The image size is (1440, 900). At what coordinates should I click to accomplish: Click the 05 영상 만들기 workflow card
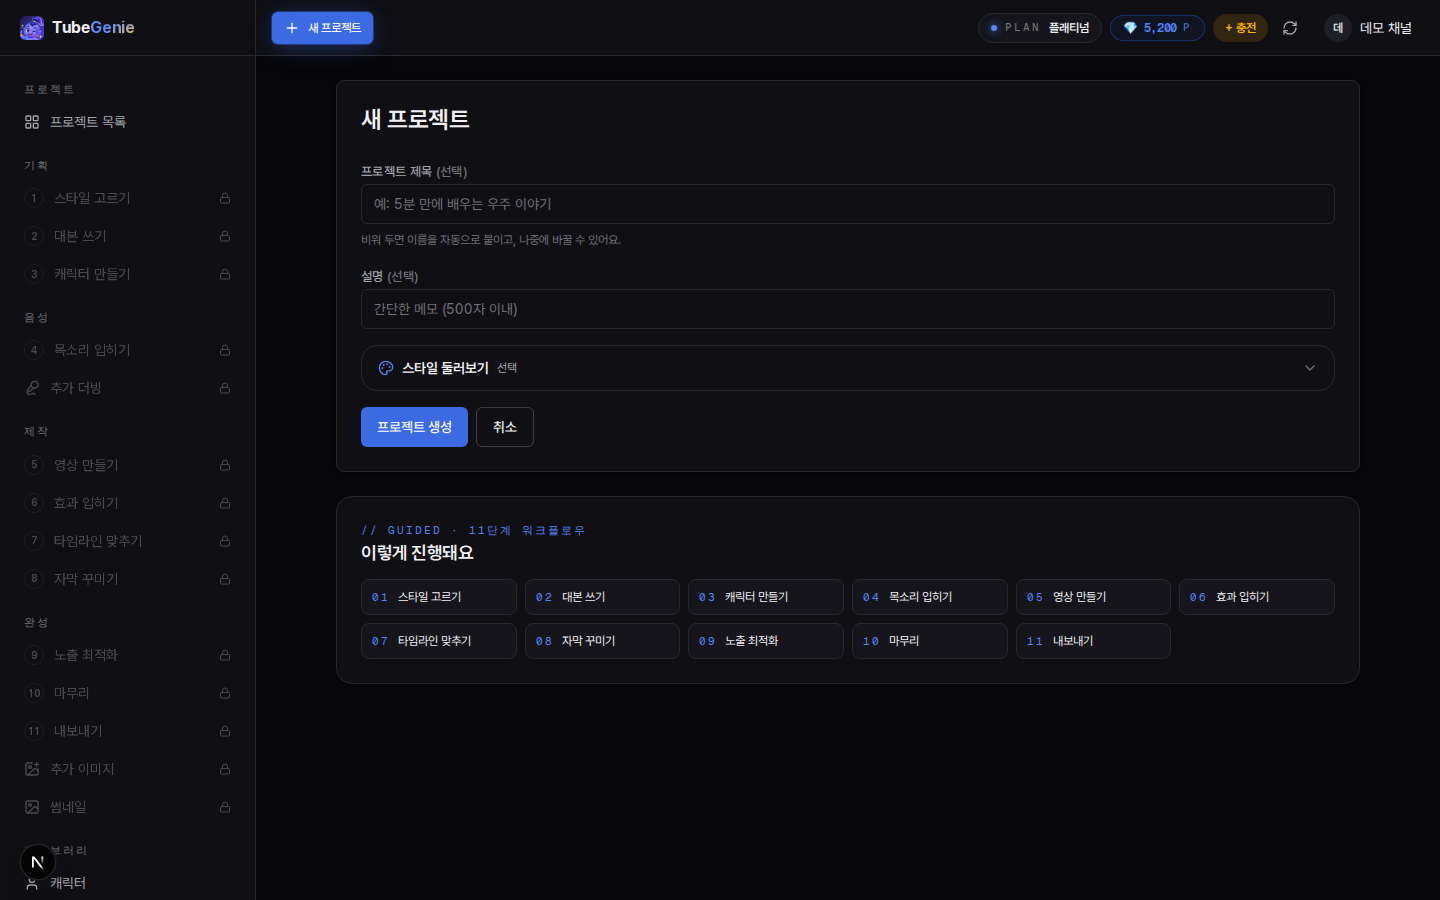click(x=1093, y=597)
